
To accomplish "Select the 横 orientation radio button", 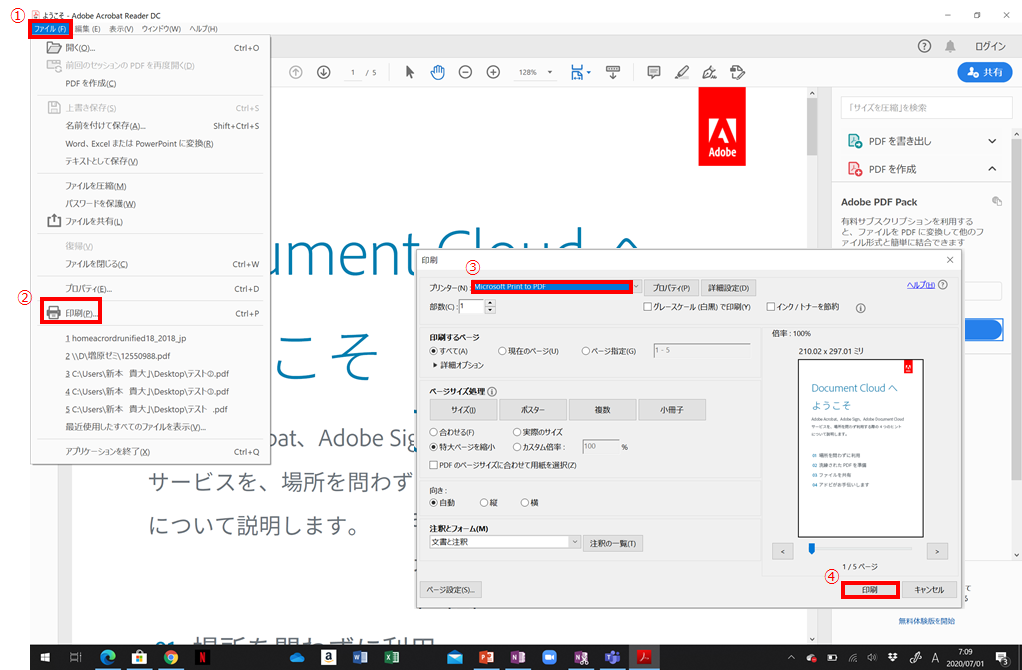I will tap(525, 502).
